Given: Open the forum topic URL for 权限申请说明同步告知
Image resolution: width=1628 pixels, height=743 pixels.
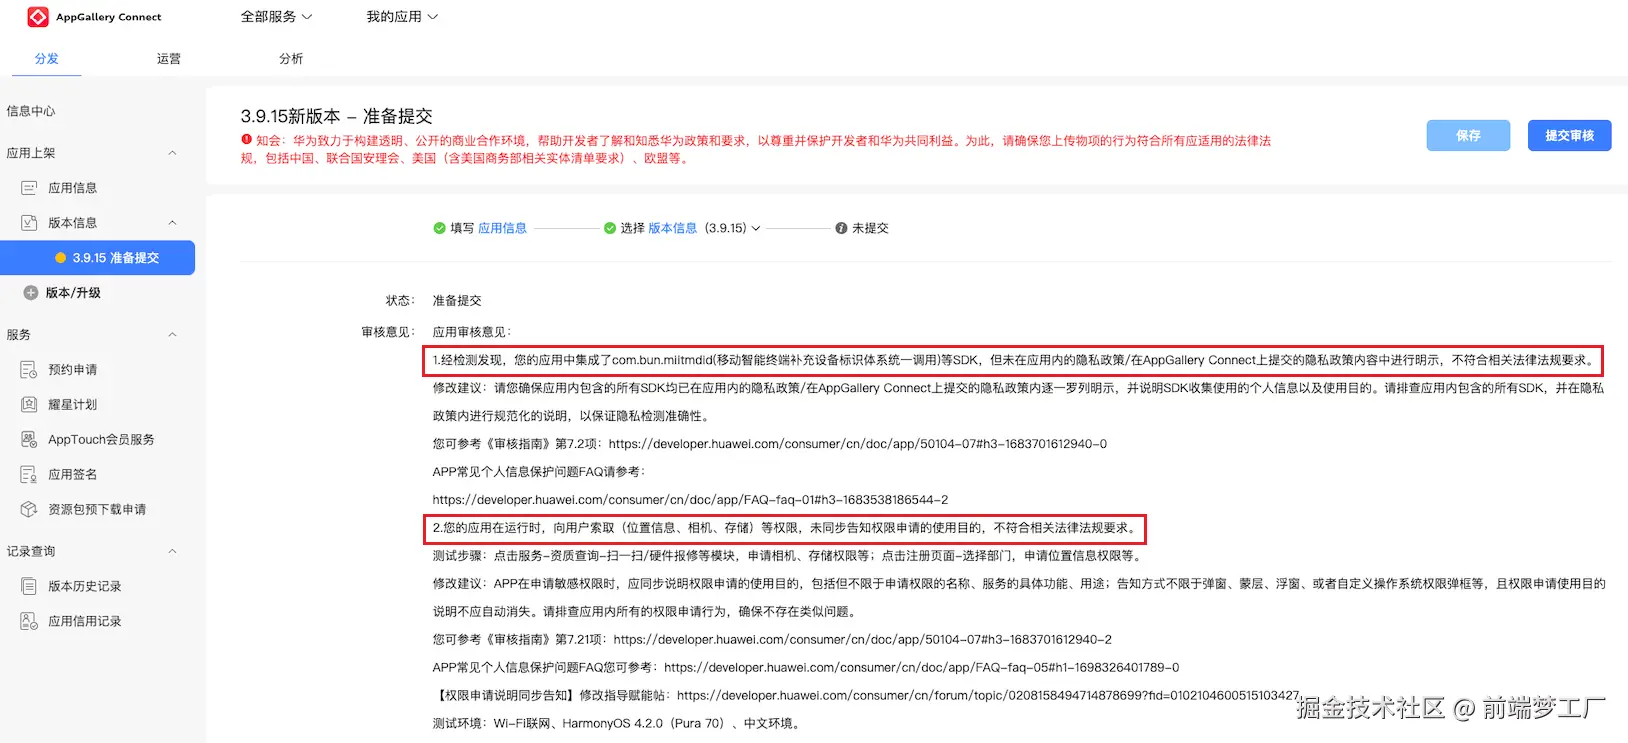Looking at the screenshot, I should click(988, 696).
